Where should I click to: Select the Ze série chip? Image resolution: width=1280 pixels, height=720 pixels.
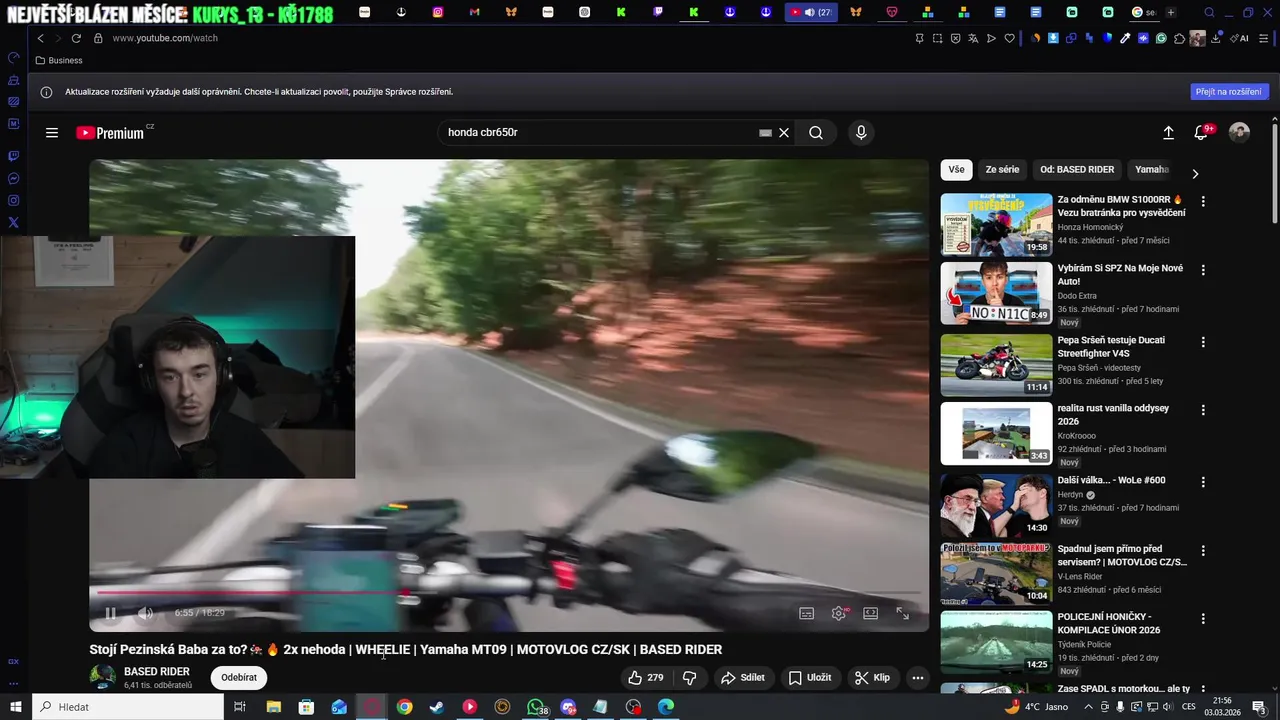pos(1002,170)
